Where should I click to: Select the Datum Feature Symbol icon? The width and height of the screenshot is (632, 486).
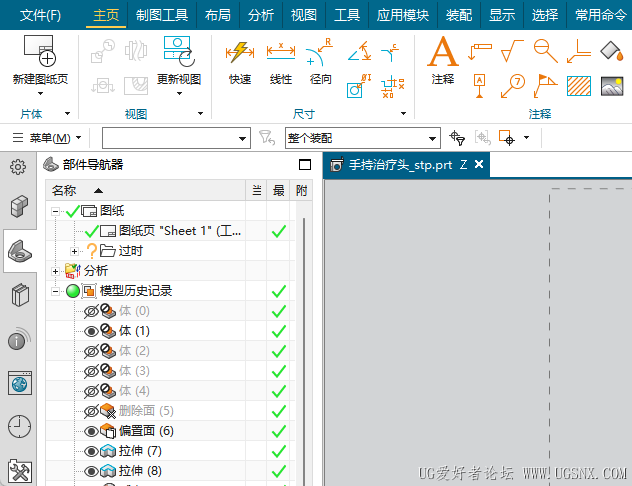point(479,86)
